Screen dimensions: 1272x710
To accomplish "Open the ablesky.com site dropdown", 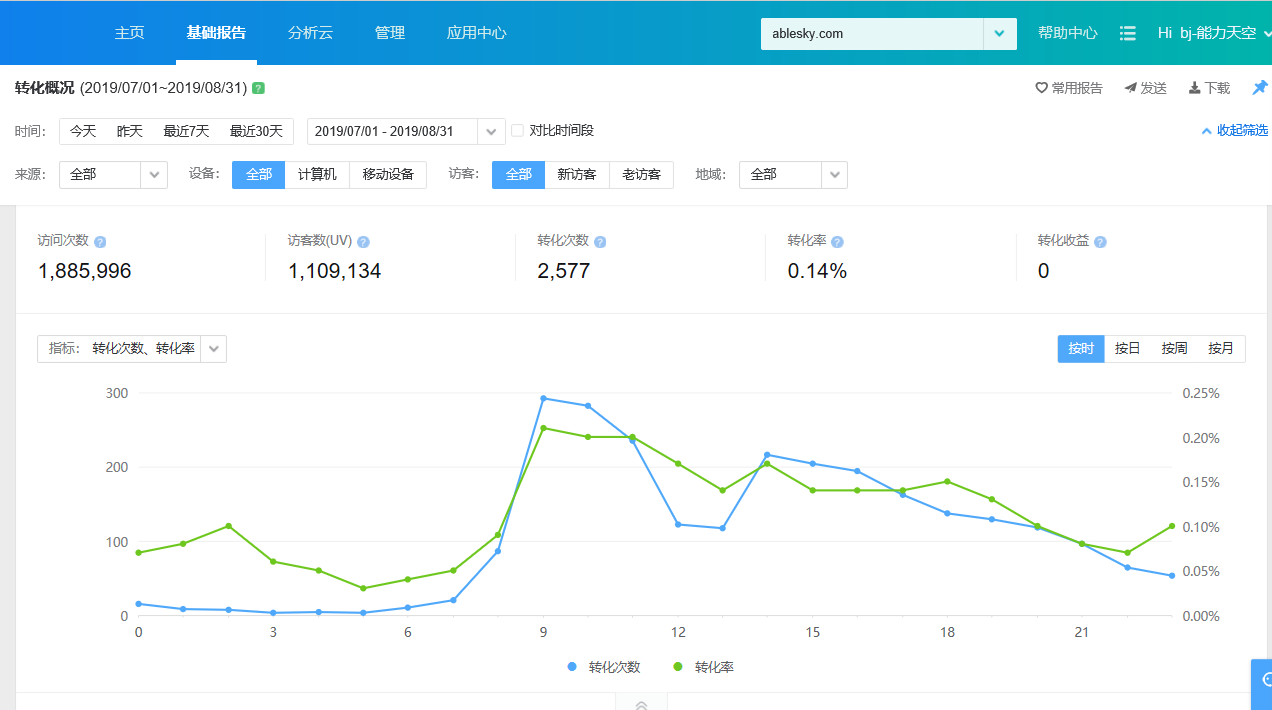I will click(x=999, y=33).
